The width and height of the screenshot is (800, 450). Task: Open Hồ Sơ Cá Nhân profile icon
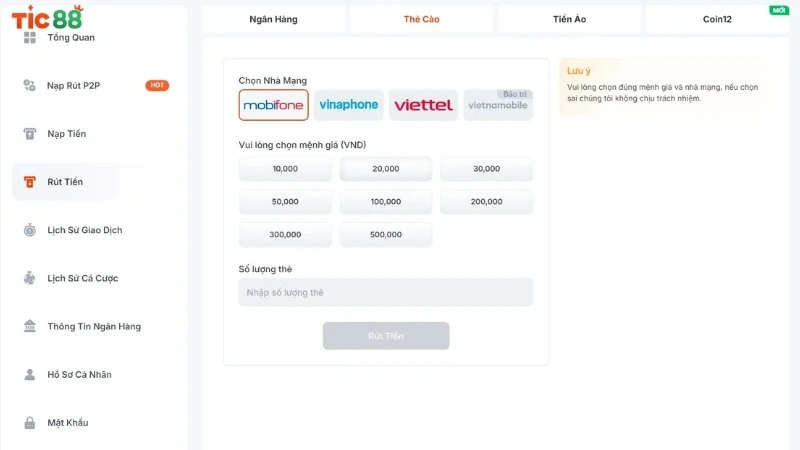(x=30, y=374)
